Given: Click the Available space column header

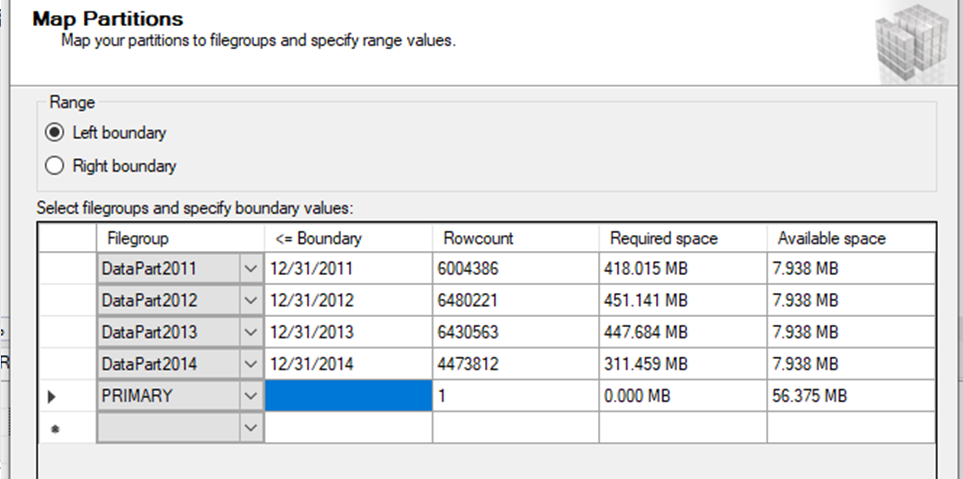Looking at the screenshot, I should coord(851,239).
